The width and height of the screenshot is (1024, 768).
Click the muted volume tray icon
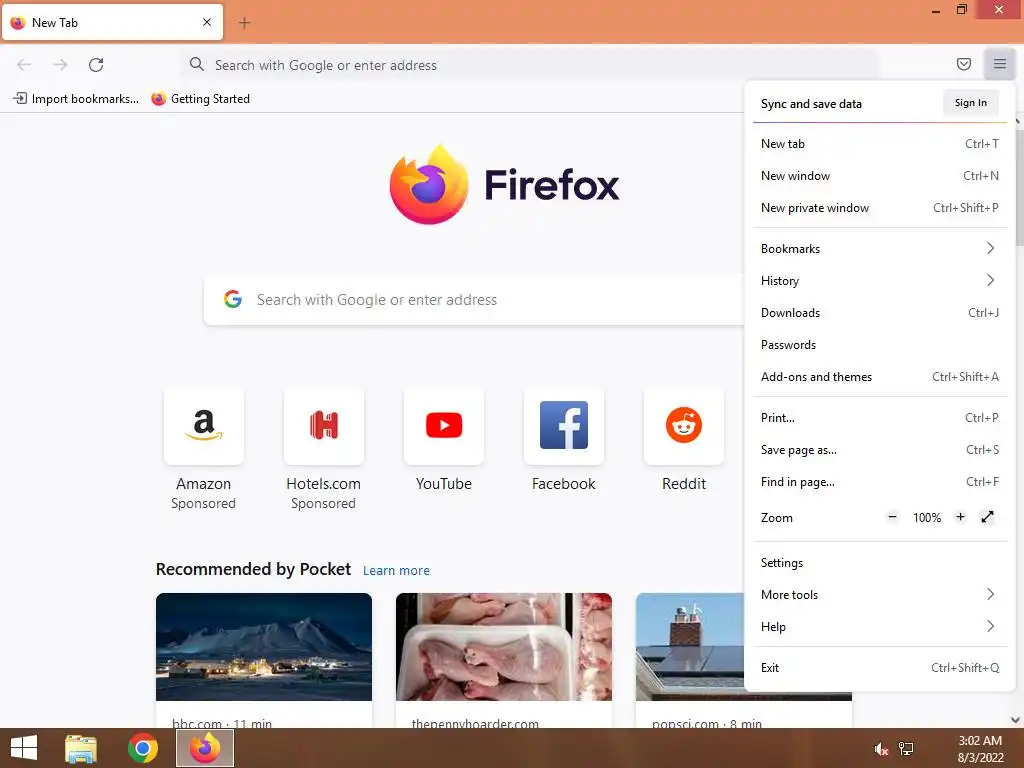coord(881,749)
